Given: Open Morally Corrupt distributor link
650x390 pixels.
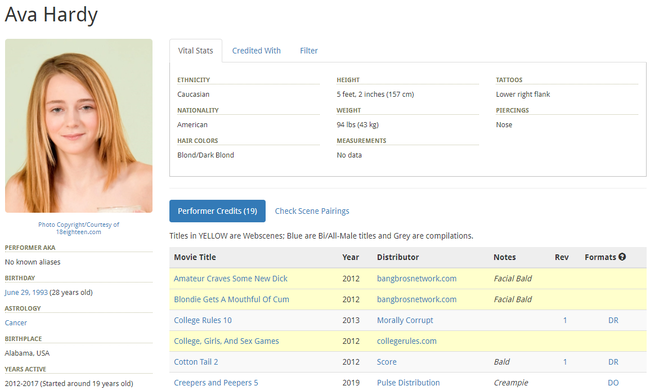Looking at the screenshot, I should pyautogui.click(x=405, y=320).
